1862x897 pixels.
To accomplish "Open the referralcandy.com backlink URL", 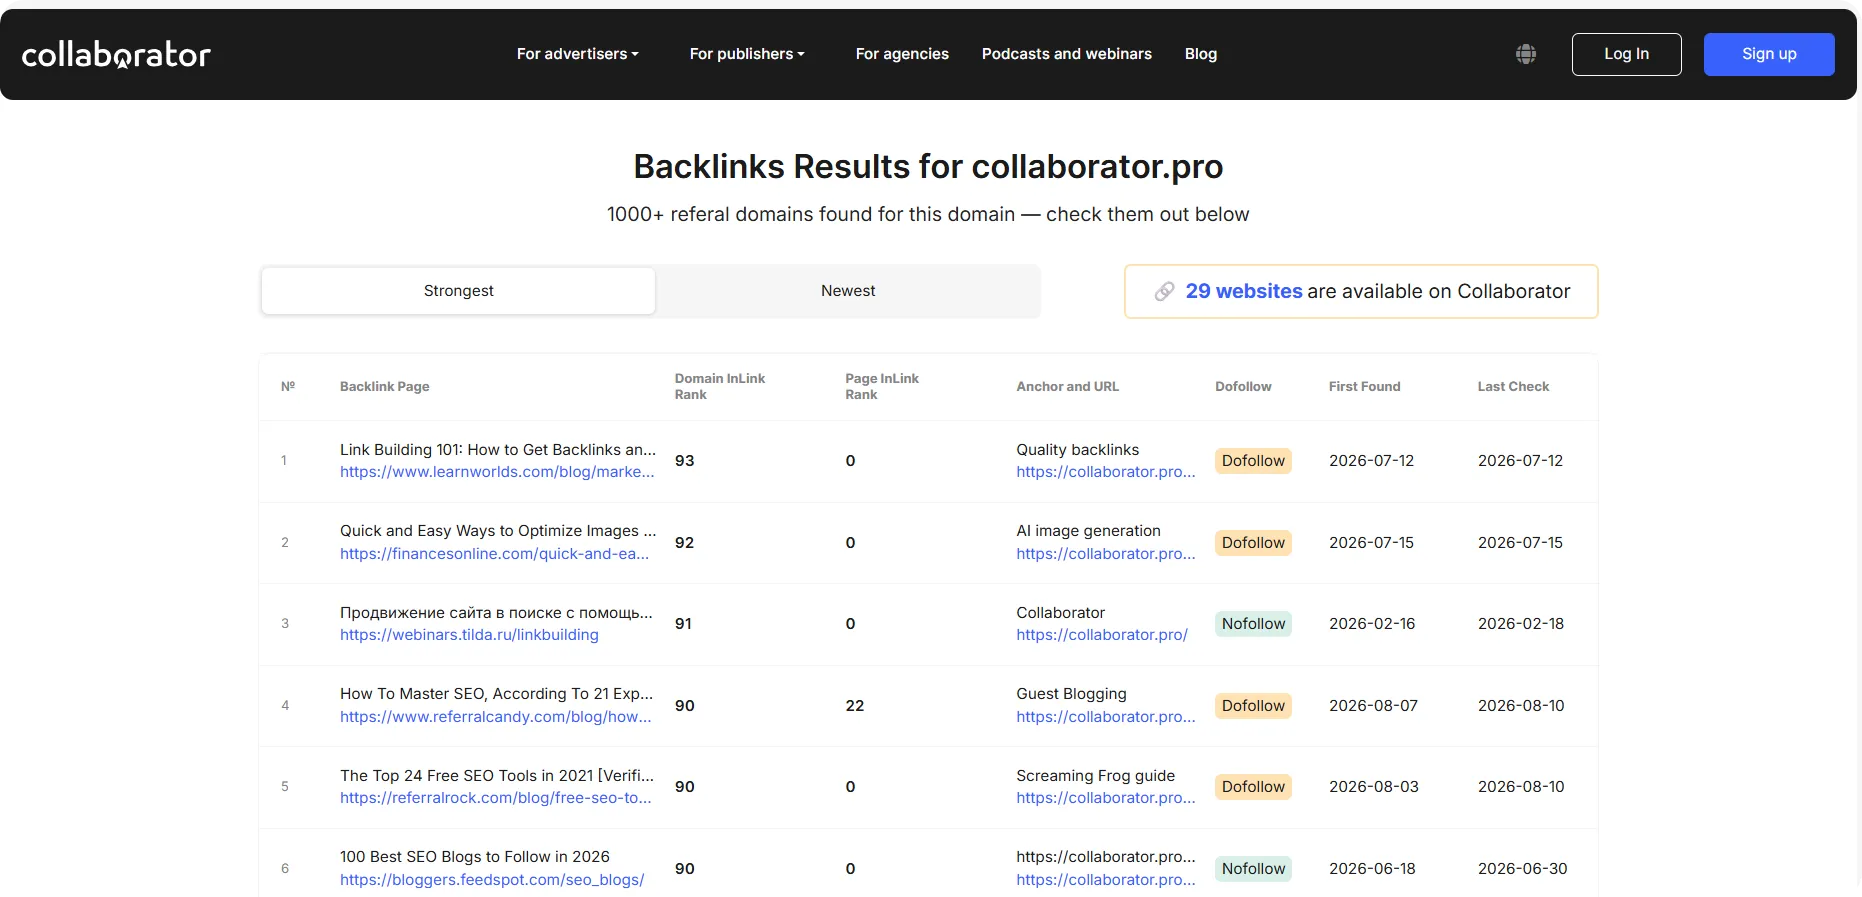I will [495, 717].
